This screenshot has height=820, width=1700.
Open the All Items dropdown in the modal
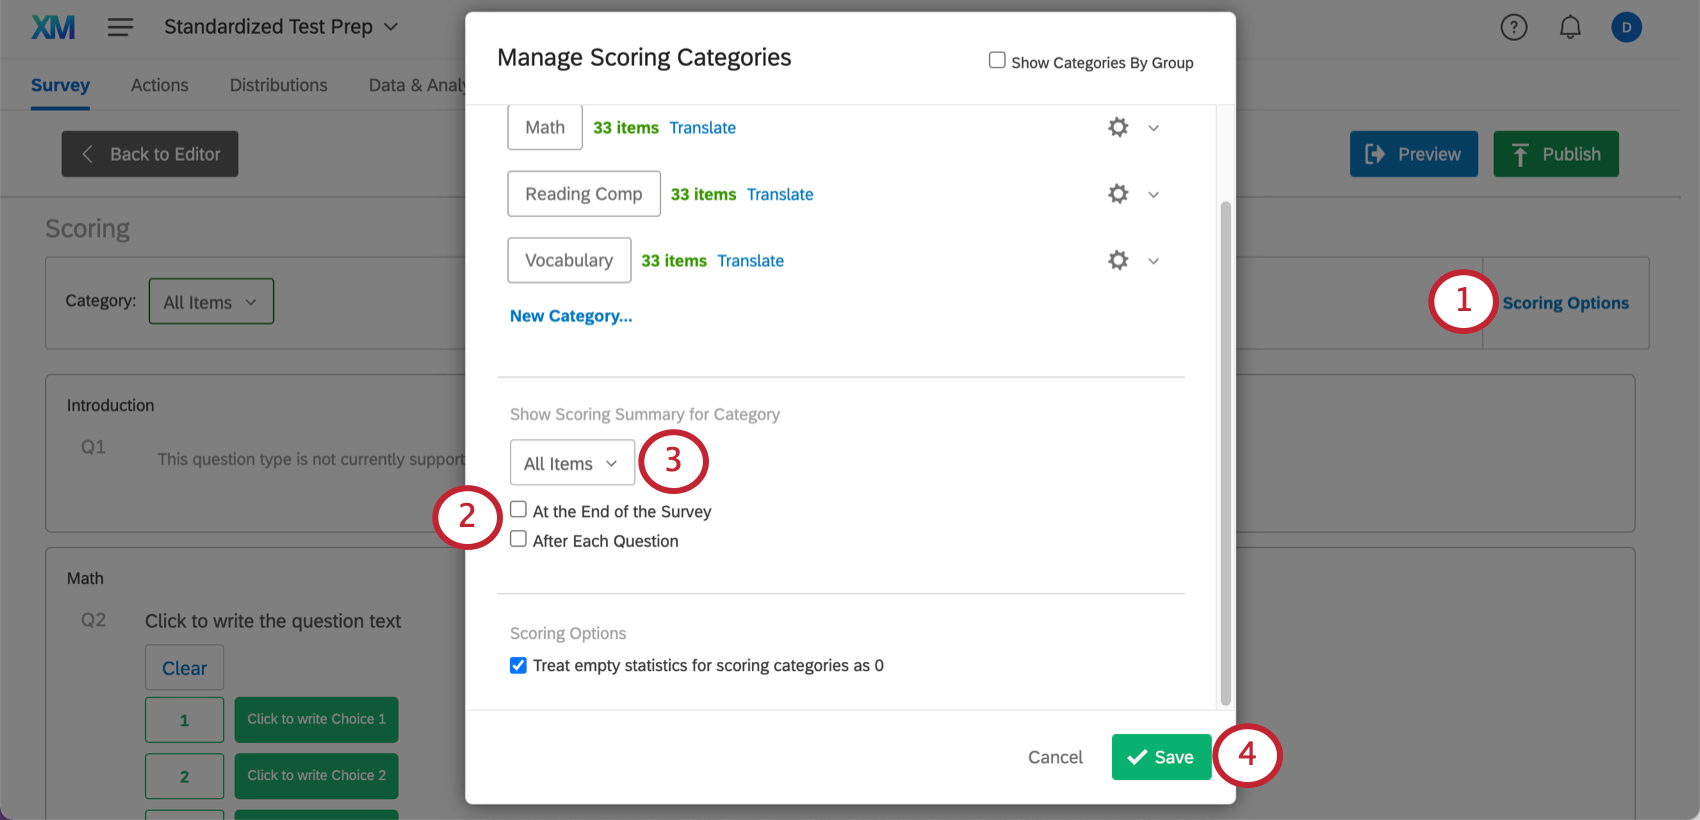click(571, 462)
